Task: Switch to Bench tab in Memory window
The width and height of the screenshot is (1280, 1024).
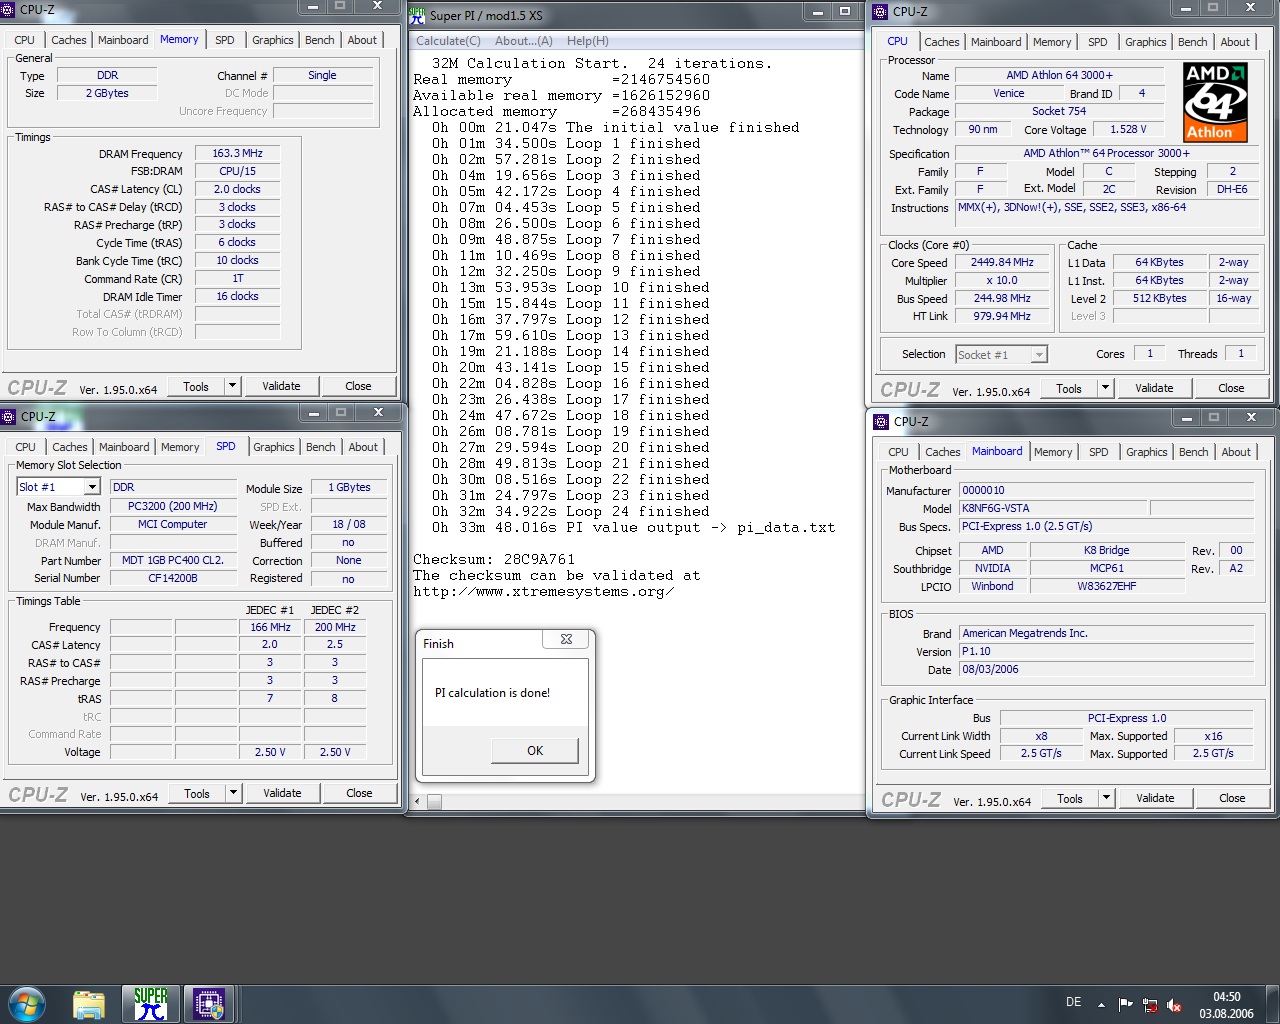Action: click(x=320, y=40)
